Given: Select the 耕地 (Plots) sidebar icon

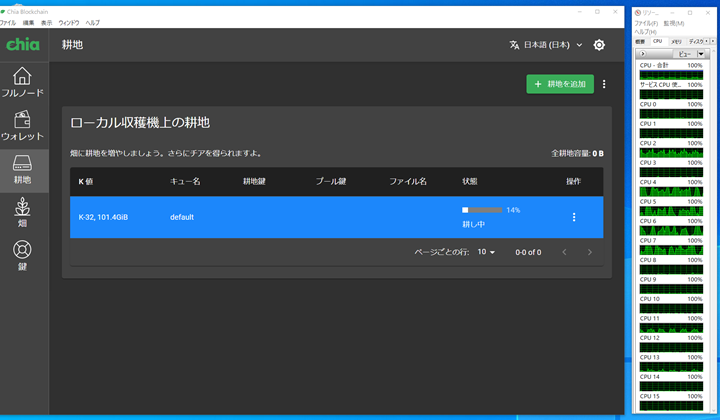Looking at the screenshot, I should (x=22, y=169).
